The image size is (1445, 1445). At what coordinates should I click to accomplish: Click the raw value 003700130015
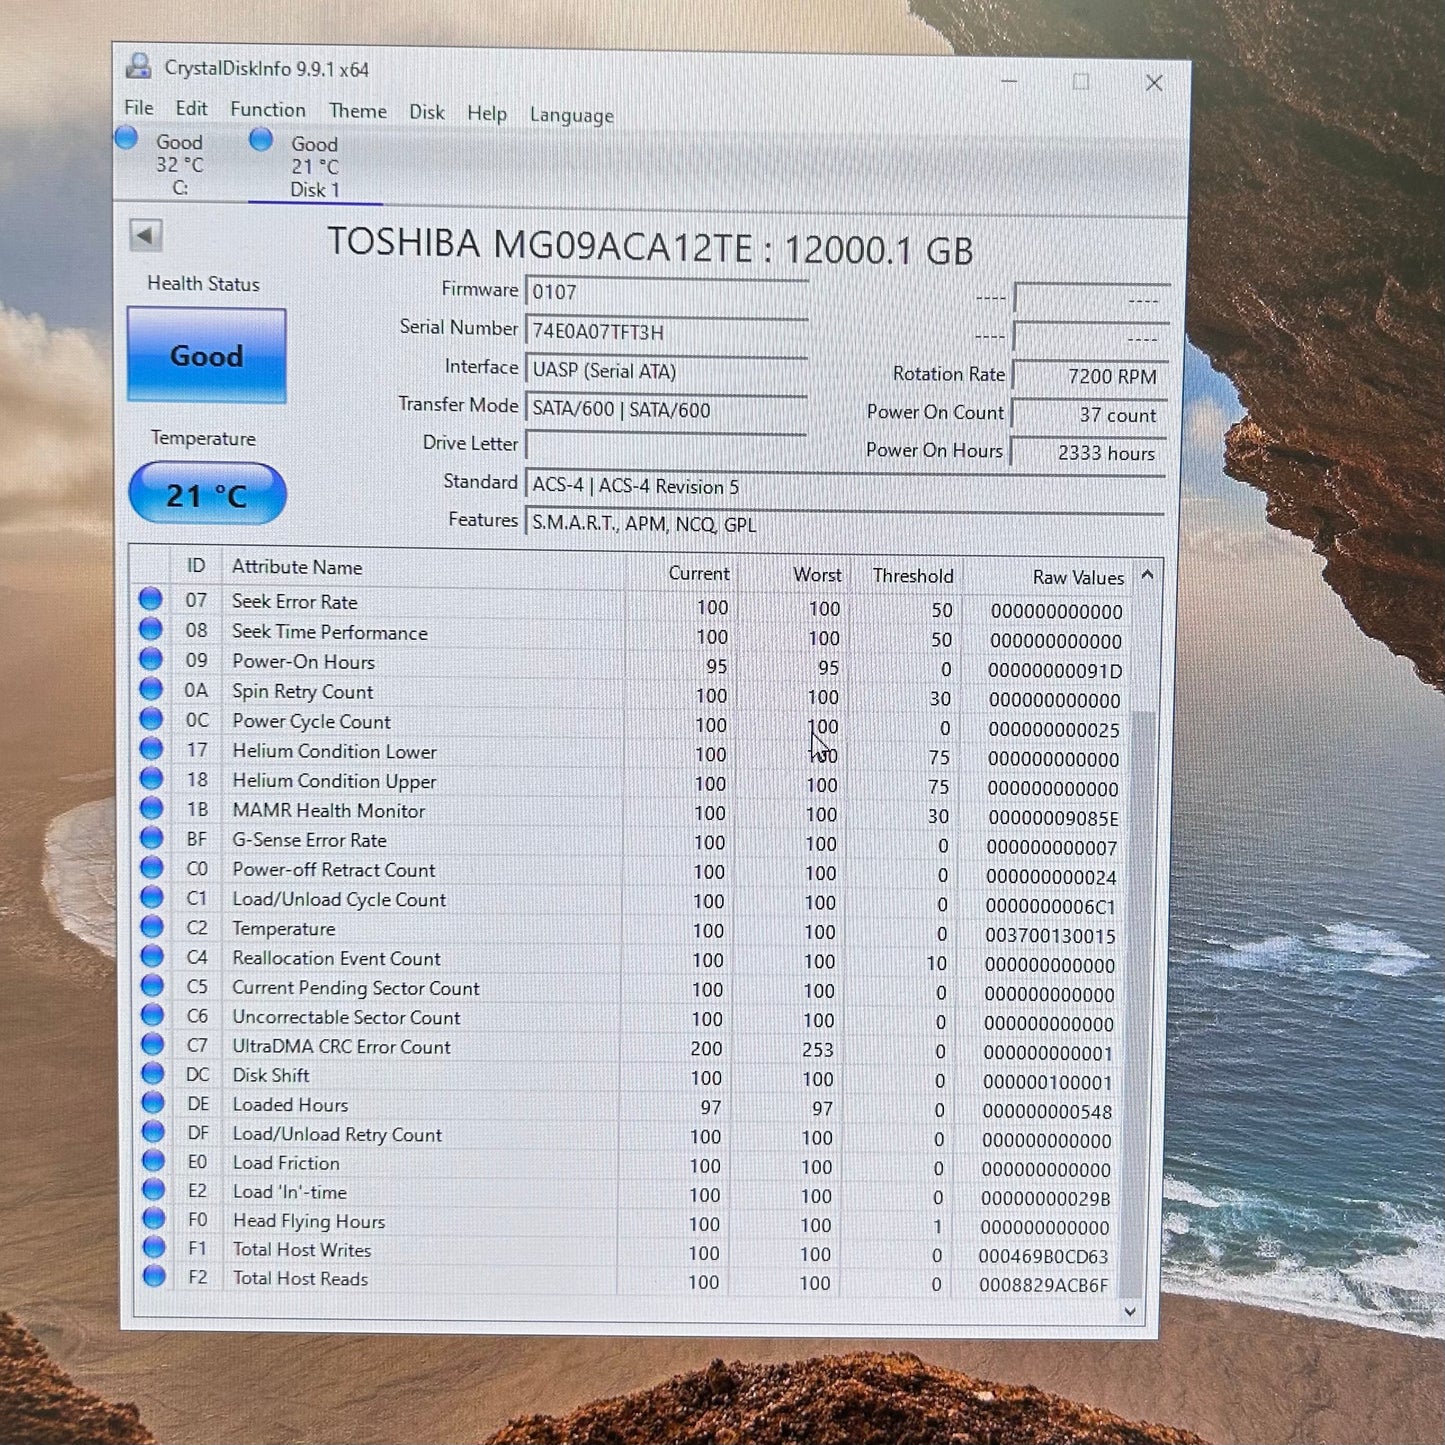point(1050,936)
